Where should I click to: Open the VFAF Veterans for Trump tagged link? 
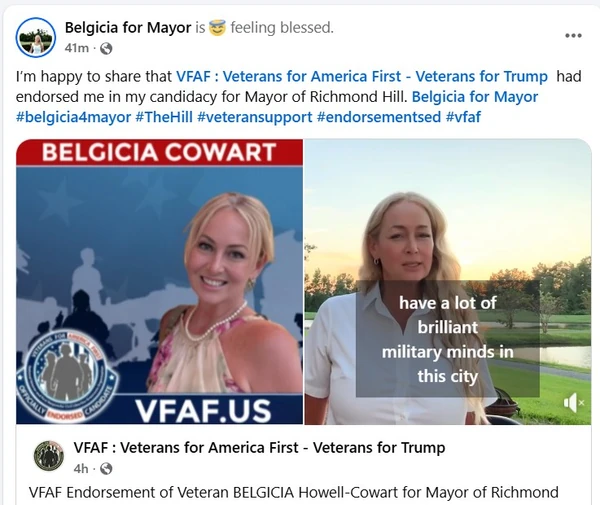click(362, 77)
